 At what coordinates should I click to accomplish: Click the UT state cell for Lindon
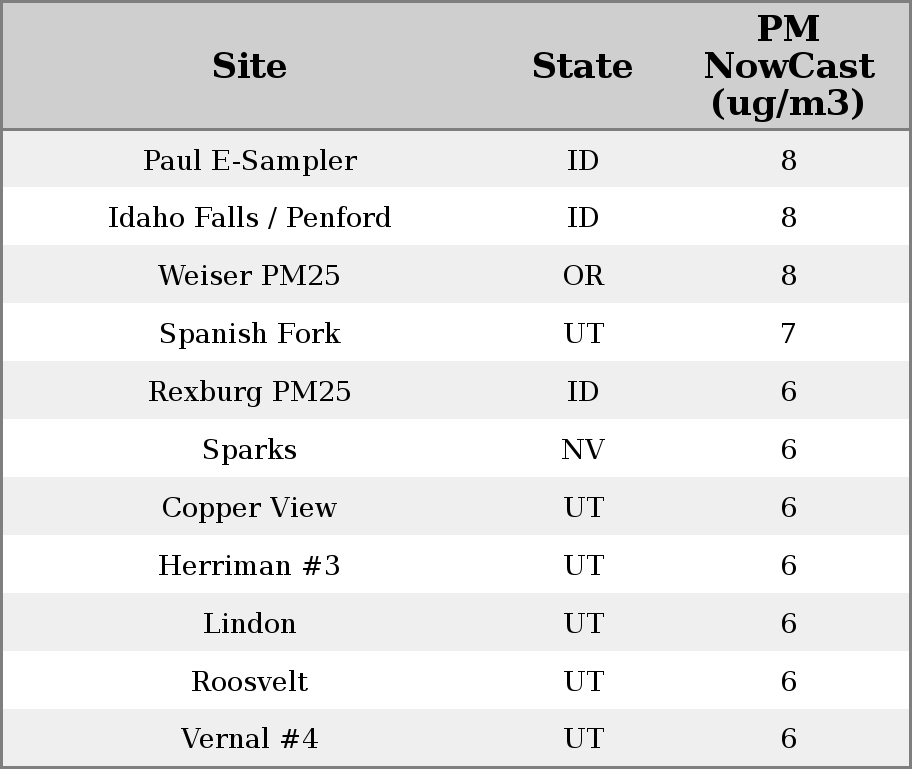[583, 624]
